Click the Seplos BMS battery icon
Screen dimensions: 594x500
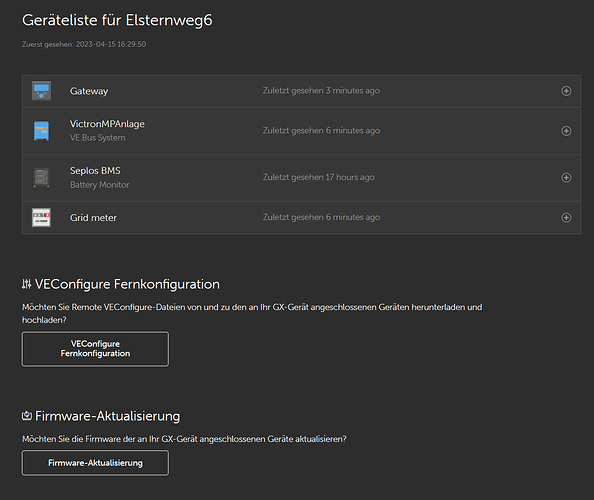pos(41,178)
